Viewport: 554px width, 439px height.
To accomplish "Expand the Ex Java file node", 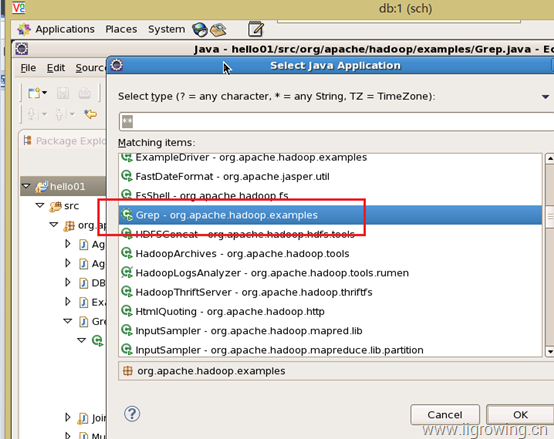I will [x=67, y=302].
